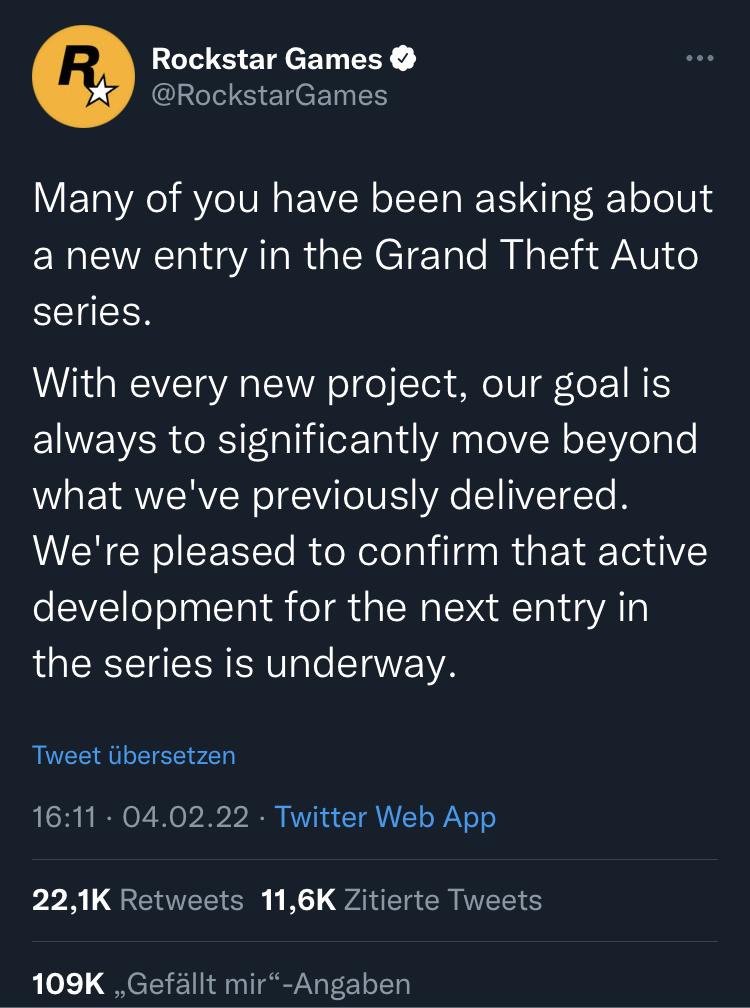Click the 16:11 post time
The image size is (750, 1008).
64,817
